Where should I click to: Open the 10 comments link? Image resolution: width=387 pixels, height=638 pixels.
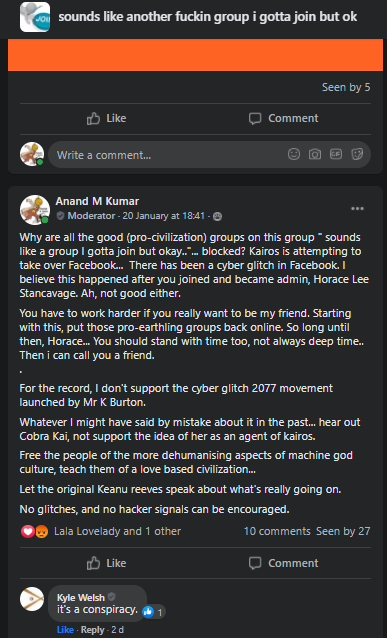click(x=277, y=531)
